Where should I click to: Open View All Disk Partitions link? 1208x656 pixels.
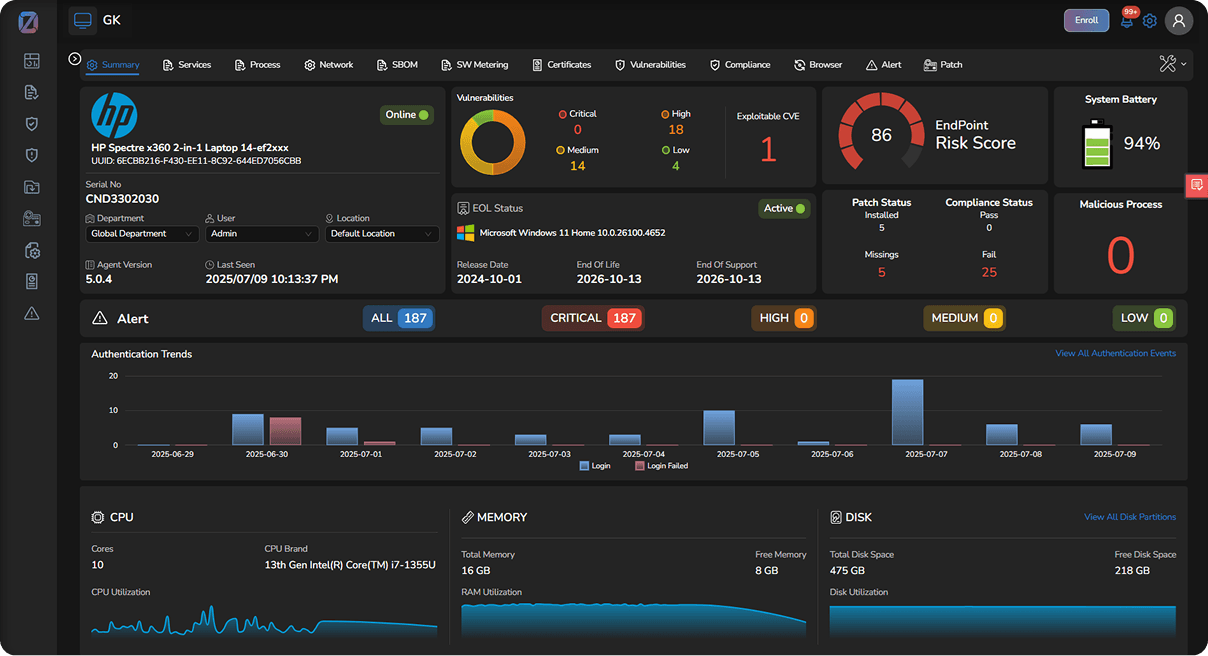(1130, 517)
